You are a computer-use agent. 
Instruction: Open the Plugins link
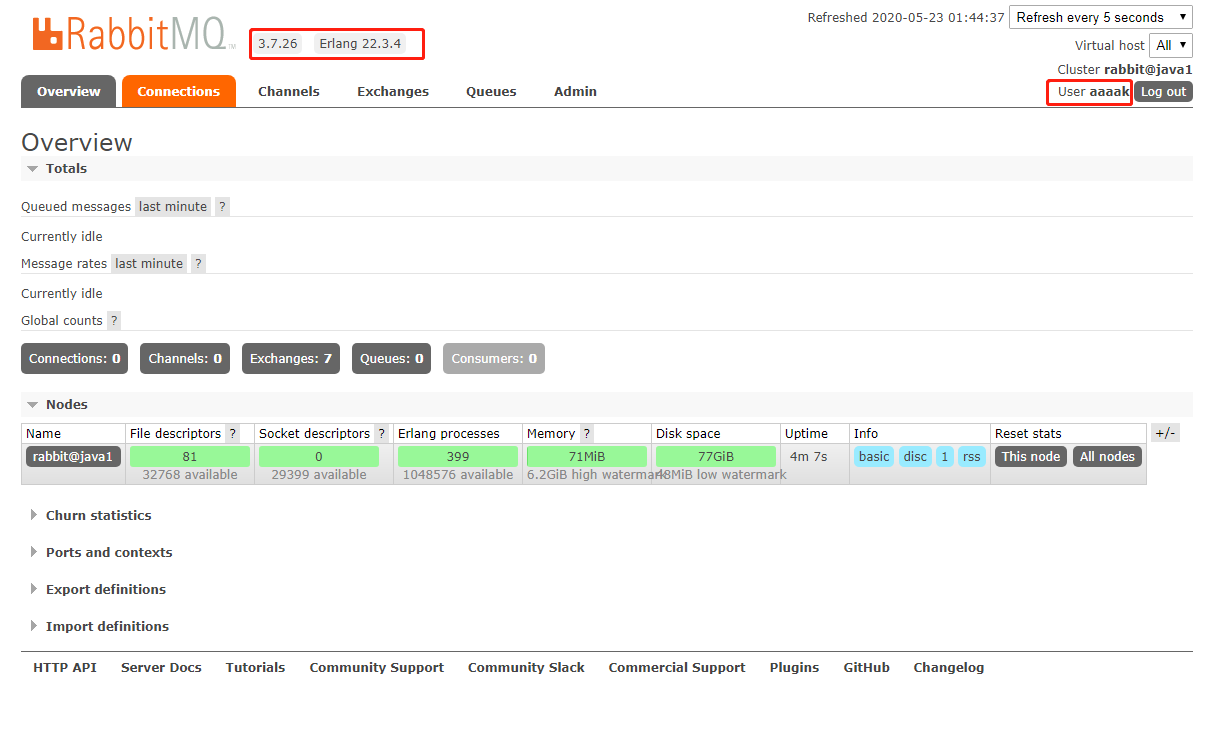point(794,667)
